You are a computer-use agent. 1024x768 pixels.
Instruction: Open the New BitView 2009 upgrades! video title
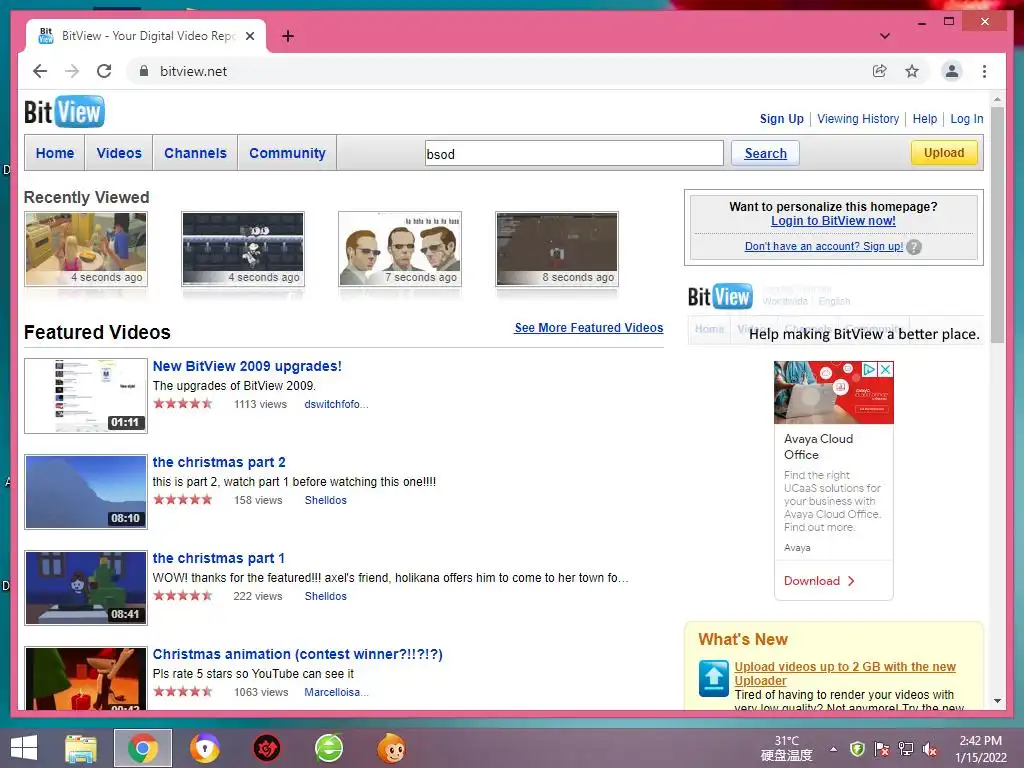coord(247,366)
